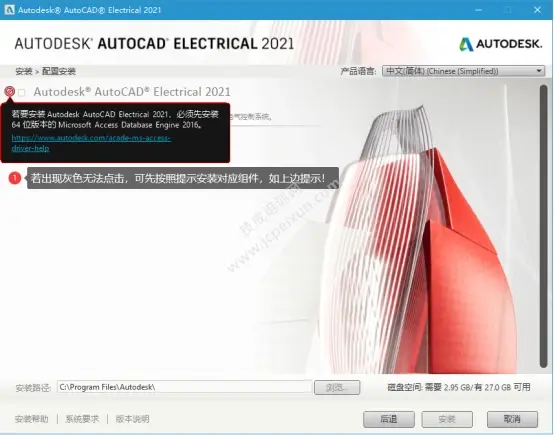Screen dimensions: 554x435
Task: Tick the Autodesk AutoCAD Electrical 2021 checkbox
Action: point(22,93)
